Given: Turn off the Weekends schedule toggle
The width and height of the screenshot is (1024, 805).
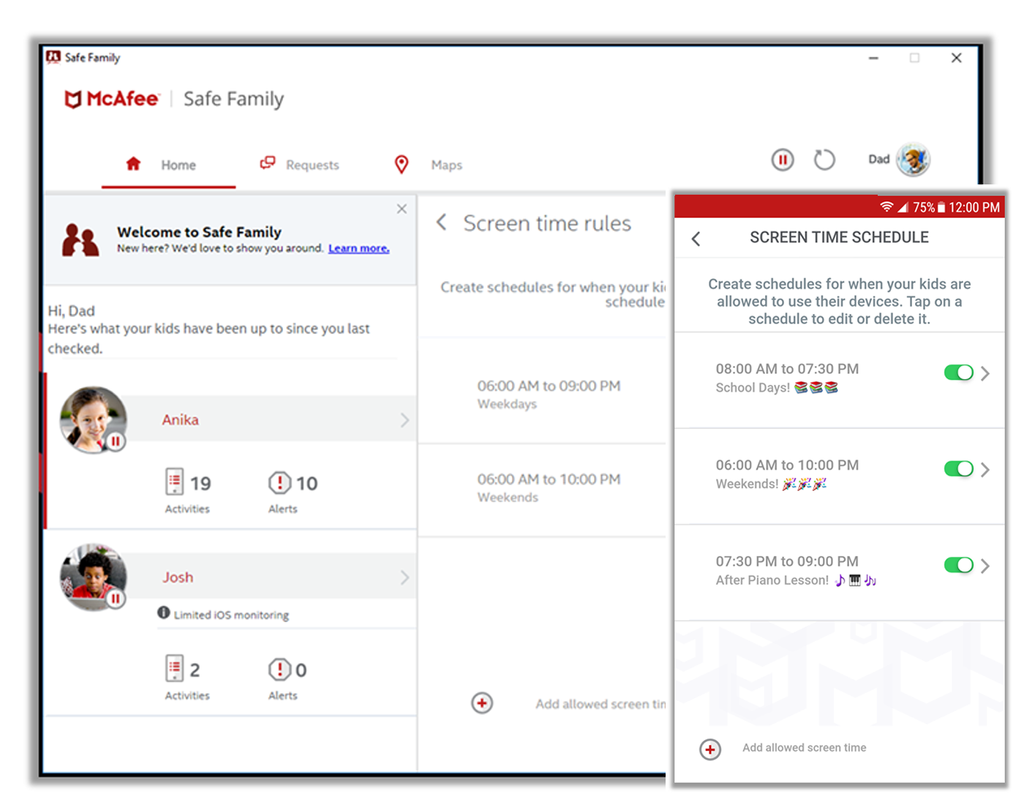Looking at the screenshot, I should (959, 468).
